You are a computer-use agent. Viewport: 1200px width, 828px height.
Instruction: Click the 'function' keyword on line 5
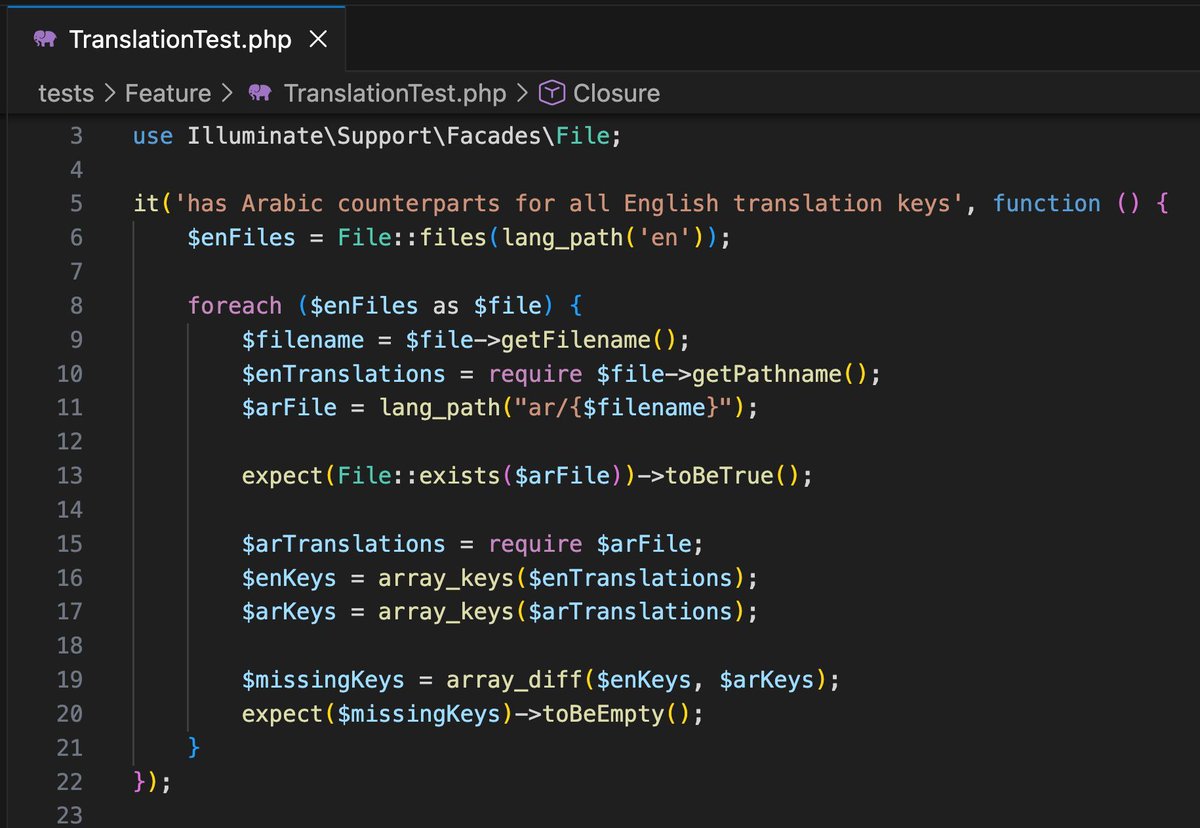(x=1046, y=204)
